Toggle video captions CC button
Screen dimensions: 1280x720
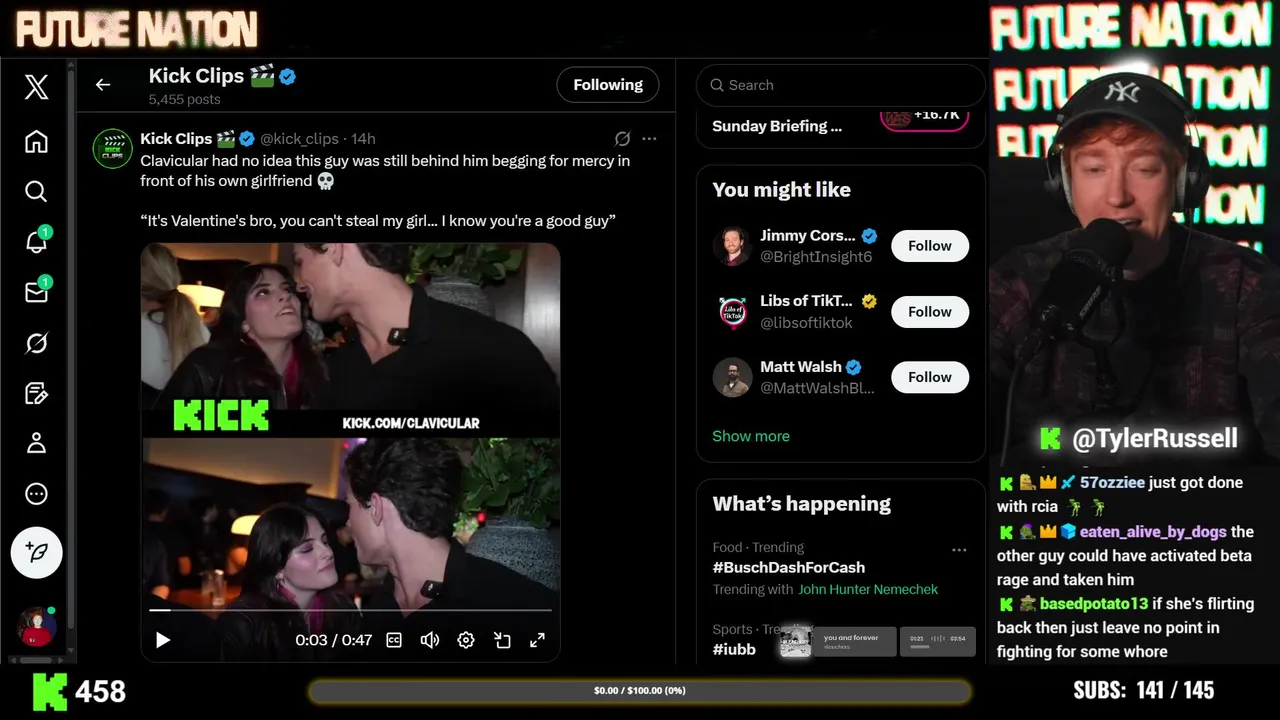[394, 640]
